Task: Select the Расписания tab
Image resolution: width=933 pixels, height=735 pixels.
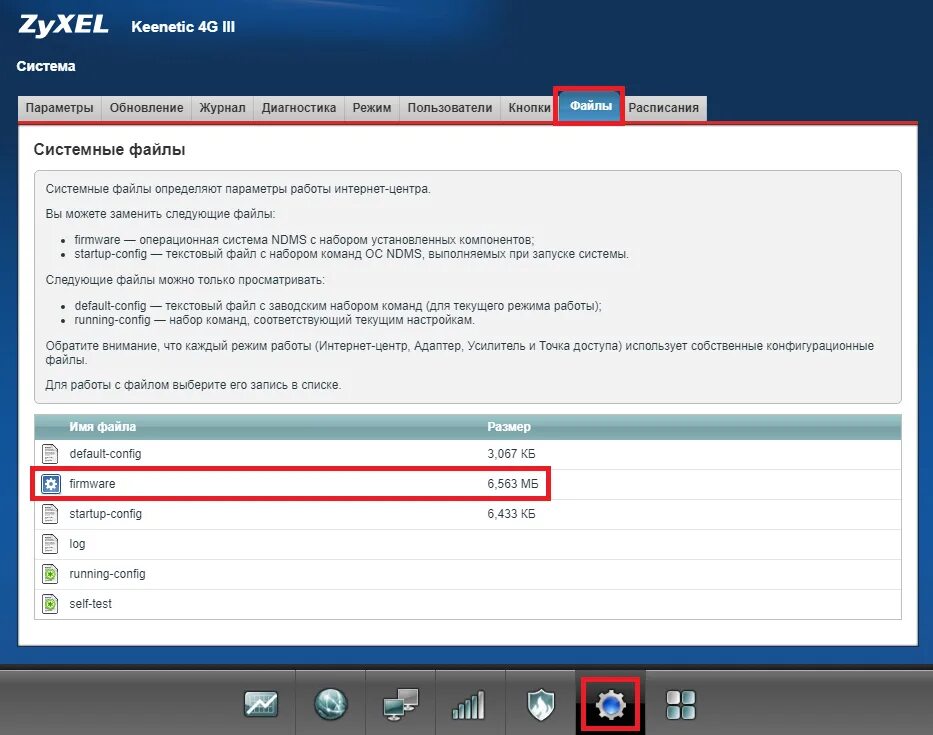Action: (x=664, y=107)
